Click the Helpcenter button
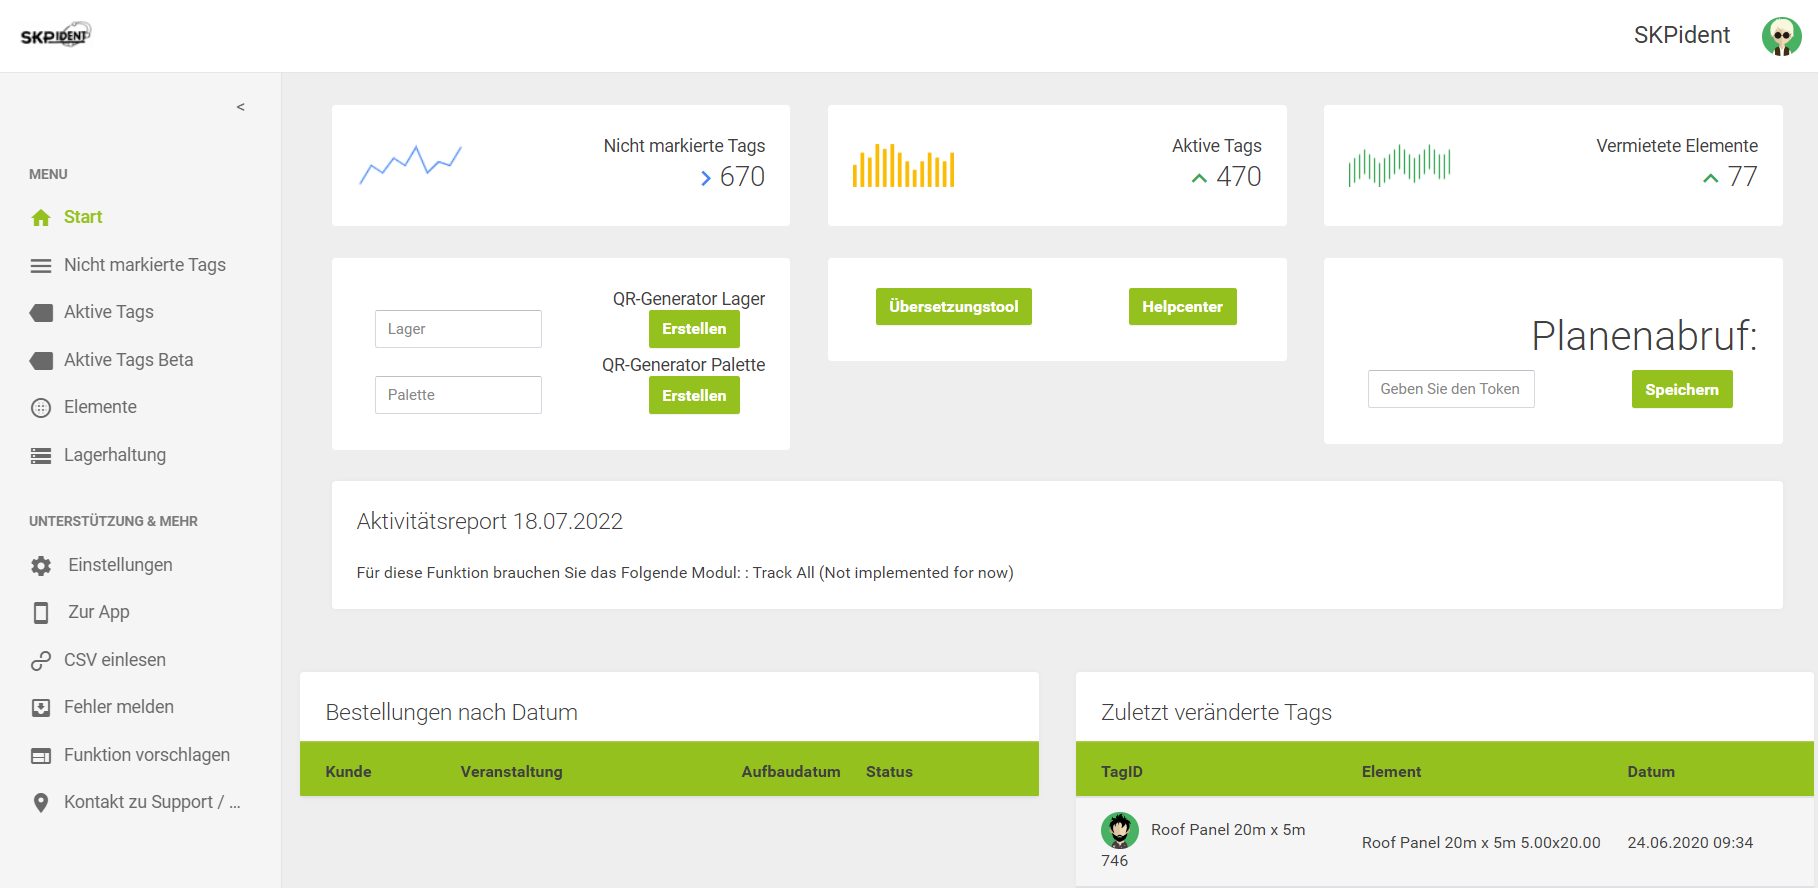Image resolution: width=1818 pixels, height=888 pixels. coord(1182,307)
